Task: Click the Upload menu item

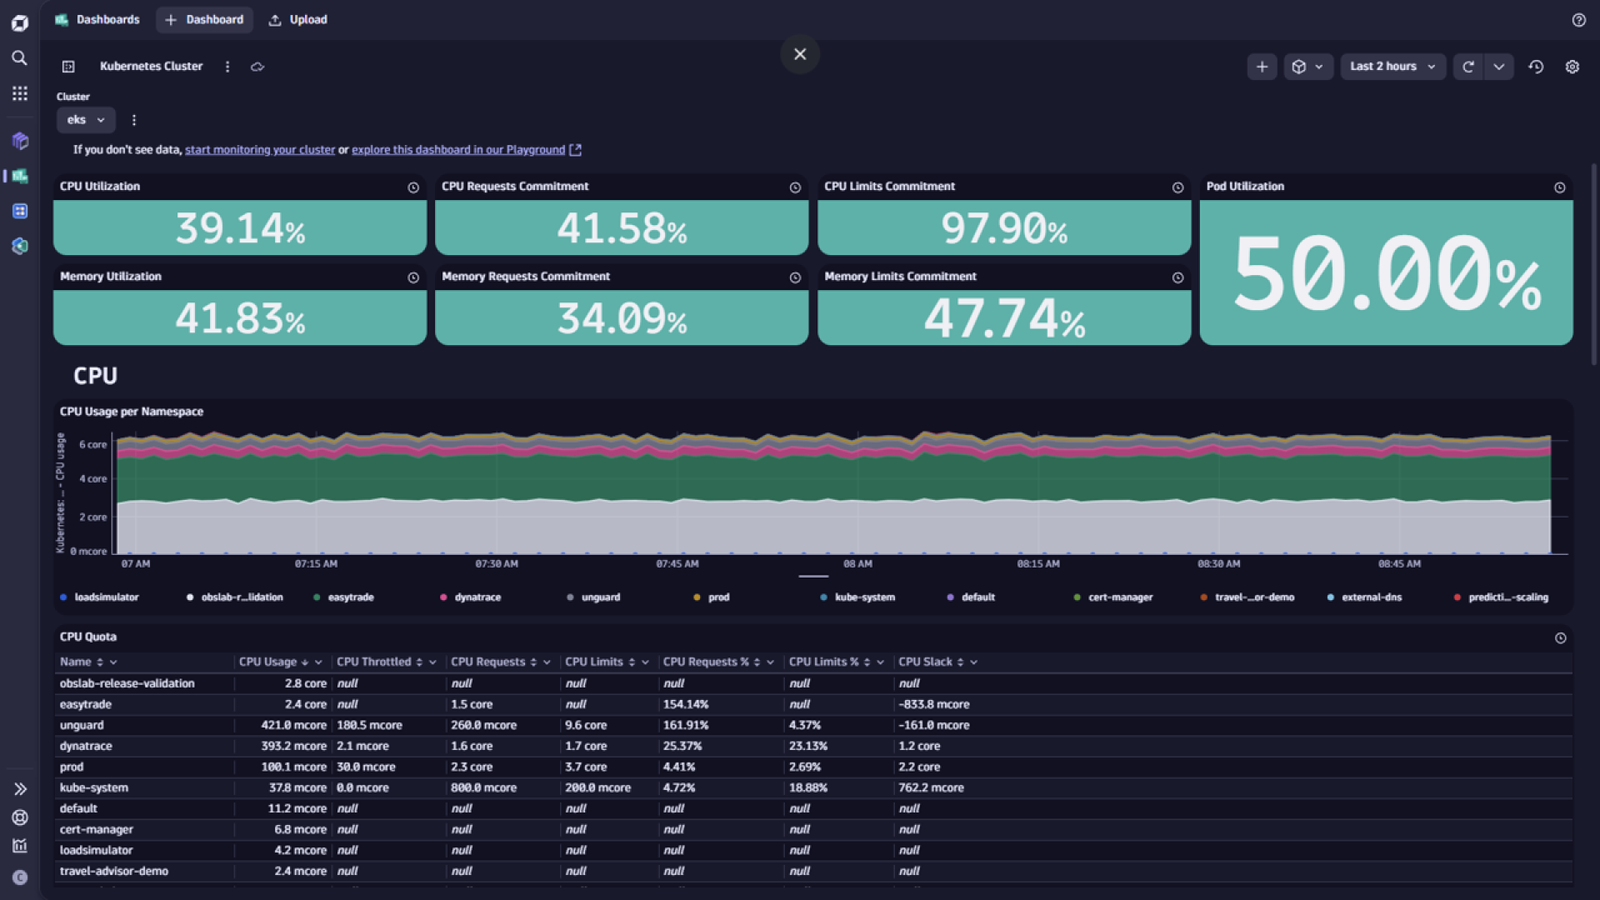Action: (298, 20)
